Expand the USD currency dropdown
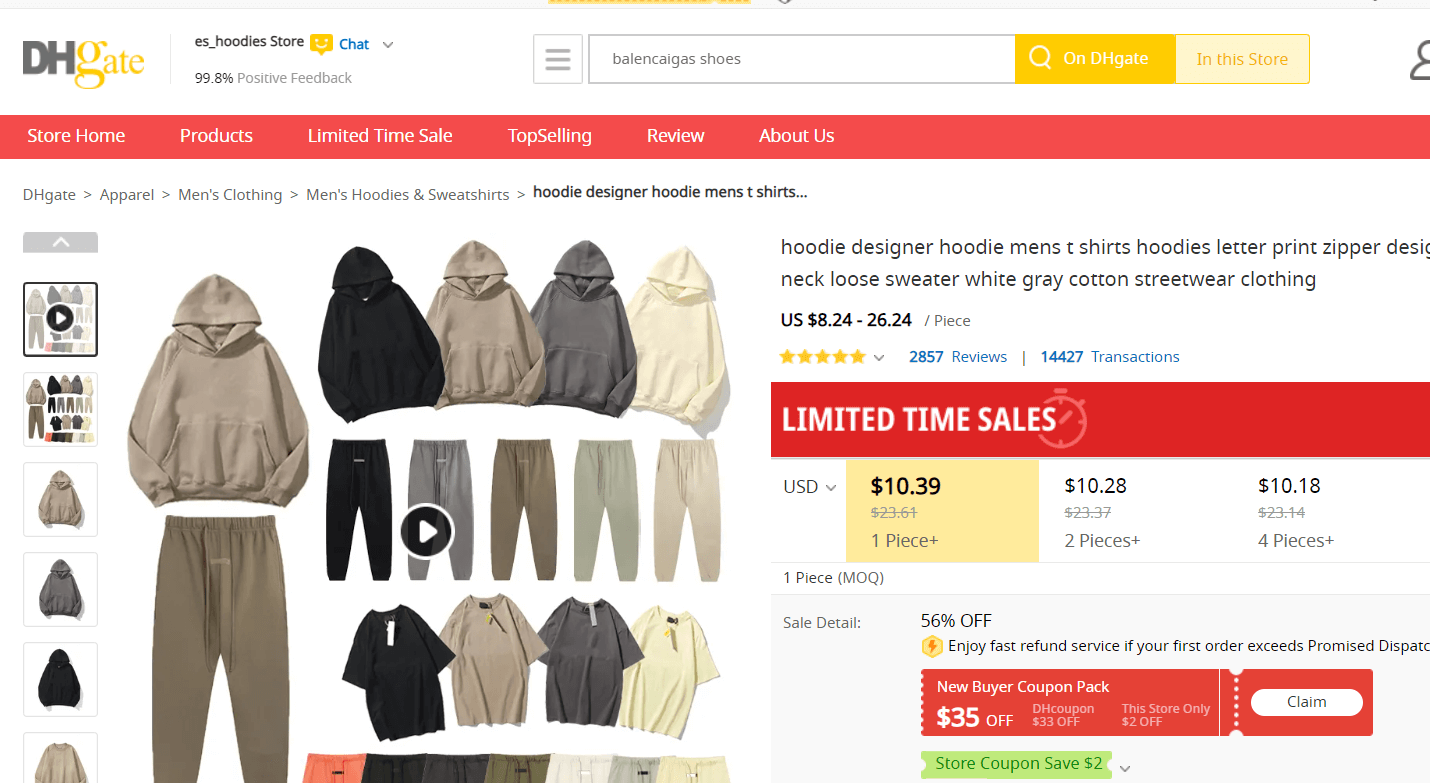Image resolution: width=1430 pixels, height=783 pixels. pos(809,487)
